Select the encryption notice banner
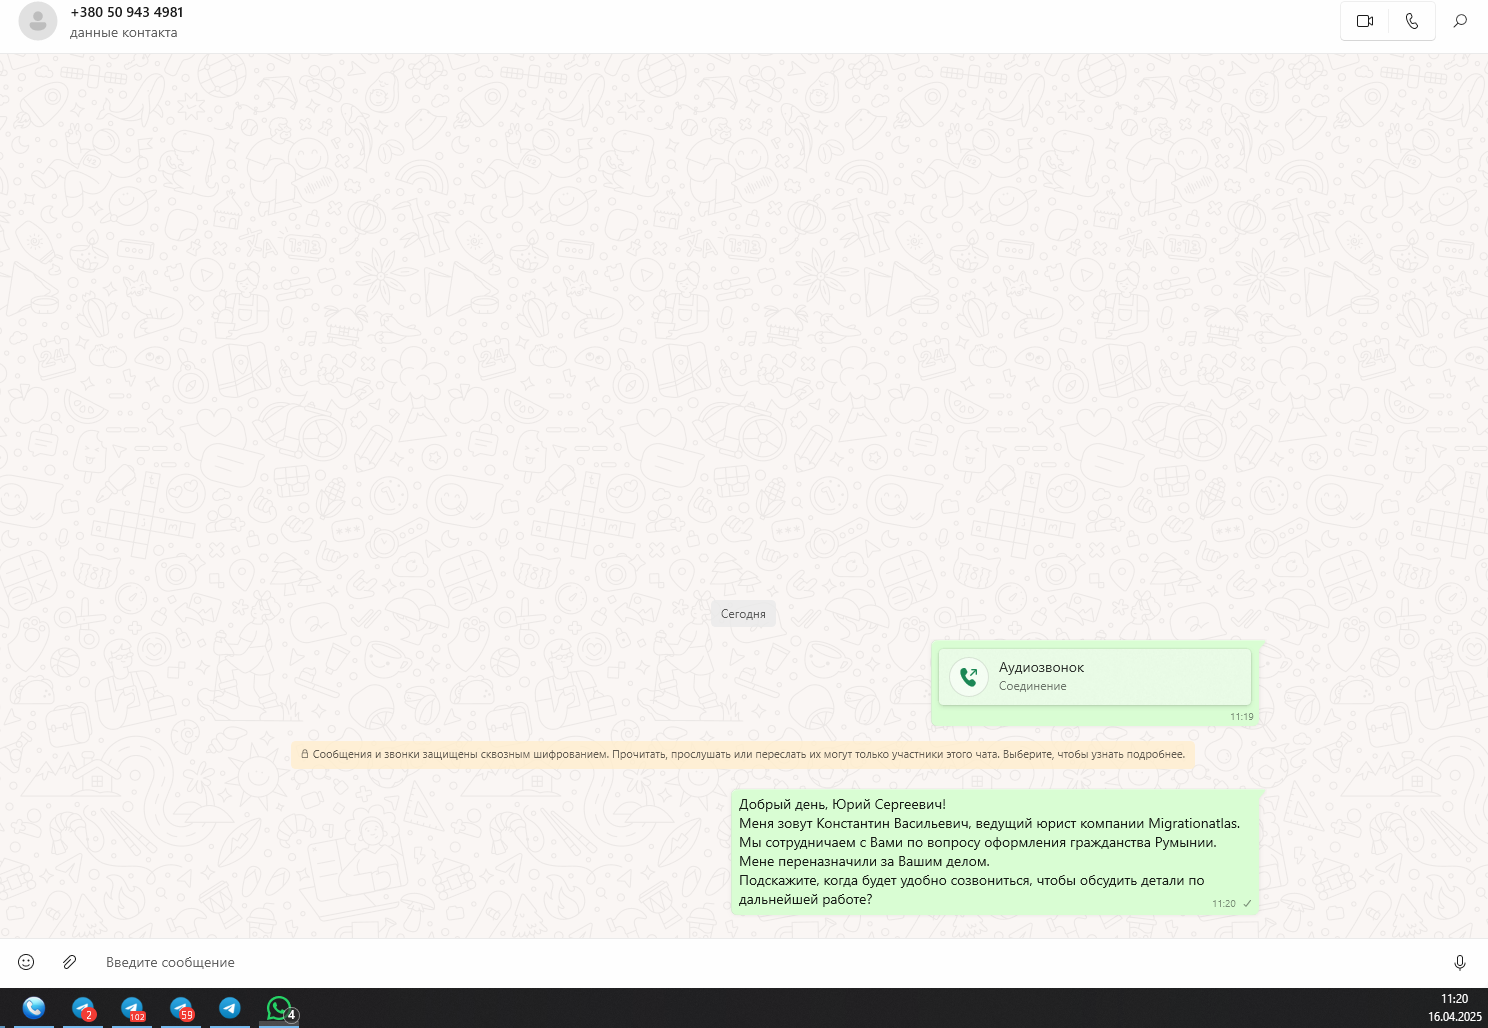The image size is (1488, 1028). 743,755
